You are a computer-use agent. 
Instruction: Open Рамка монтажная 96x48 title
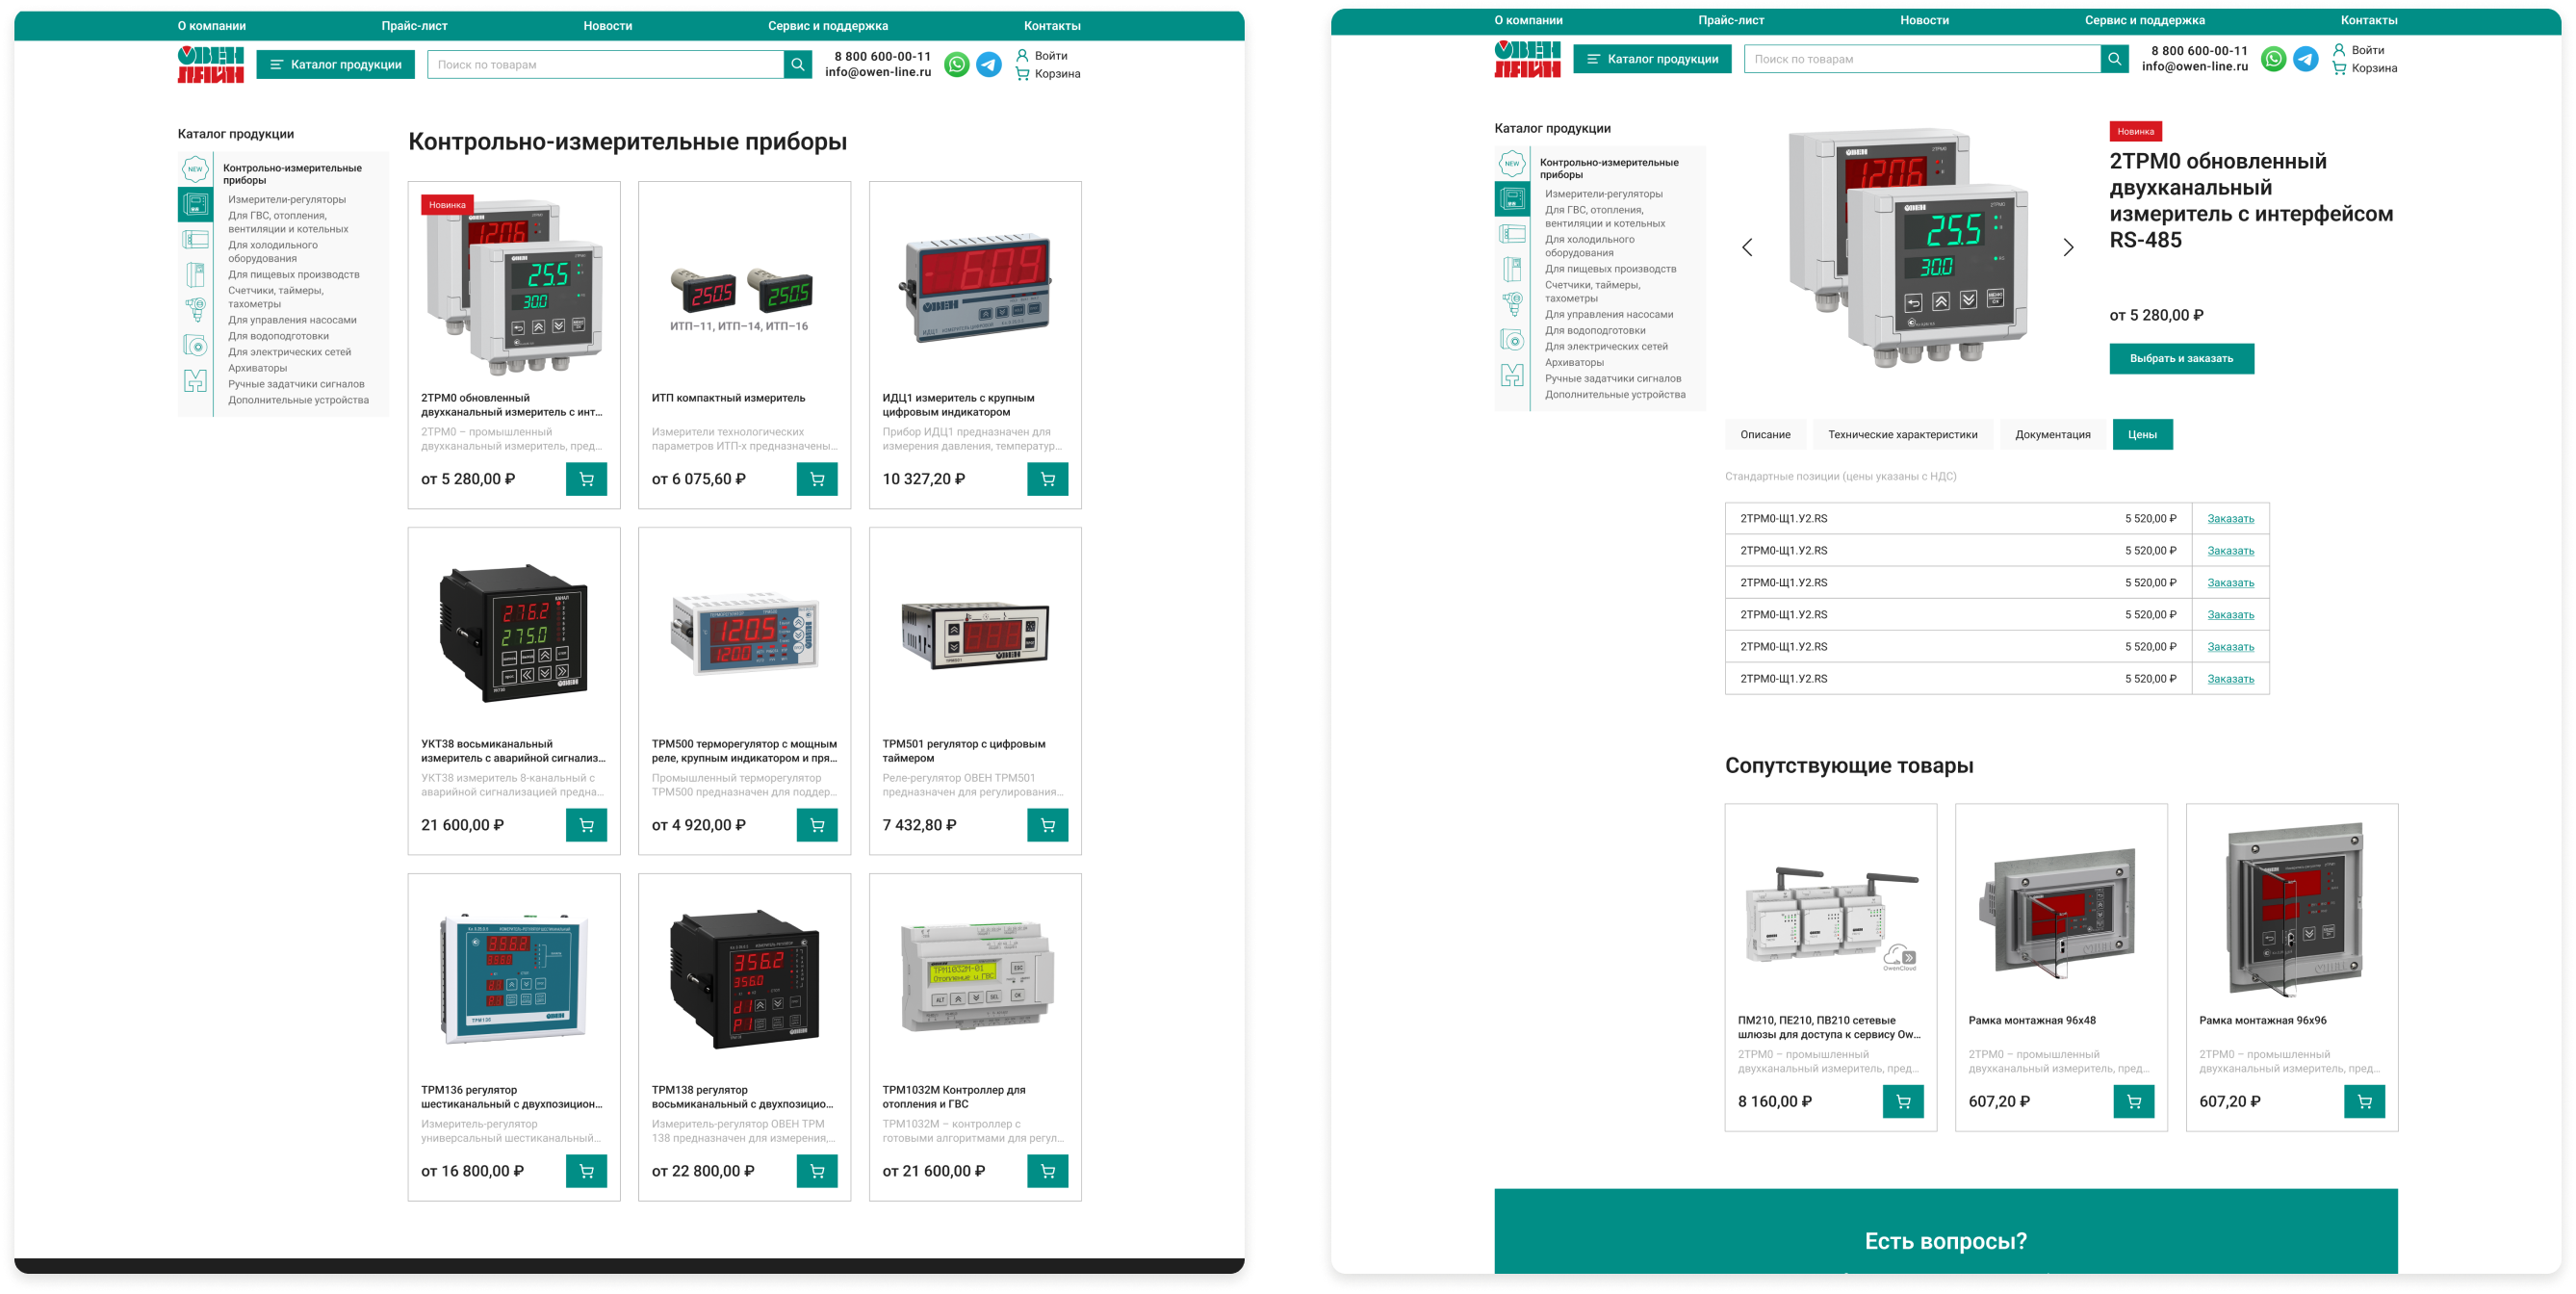click(2032, 1021)
